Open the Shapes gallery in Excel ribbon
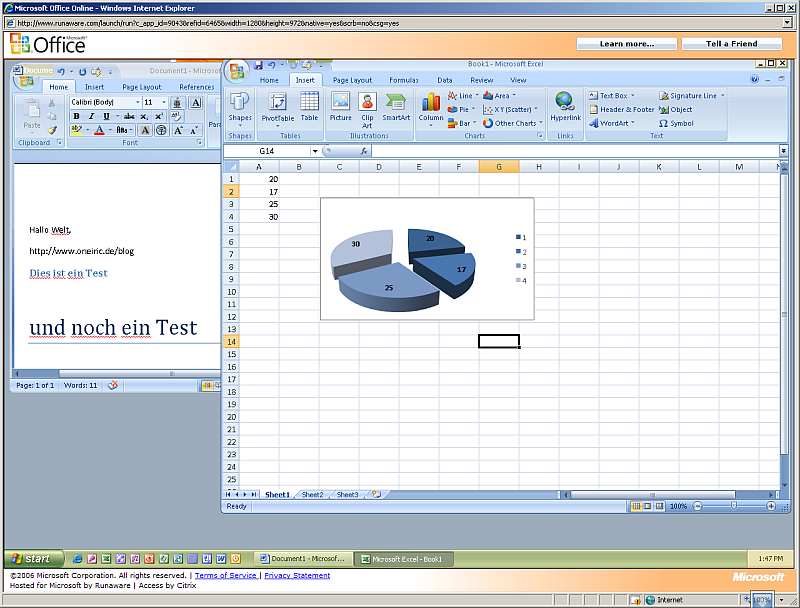Image resolution: width=800 pixels, height=608 pixels. pyautogui.click(x=240, y=109)
